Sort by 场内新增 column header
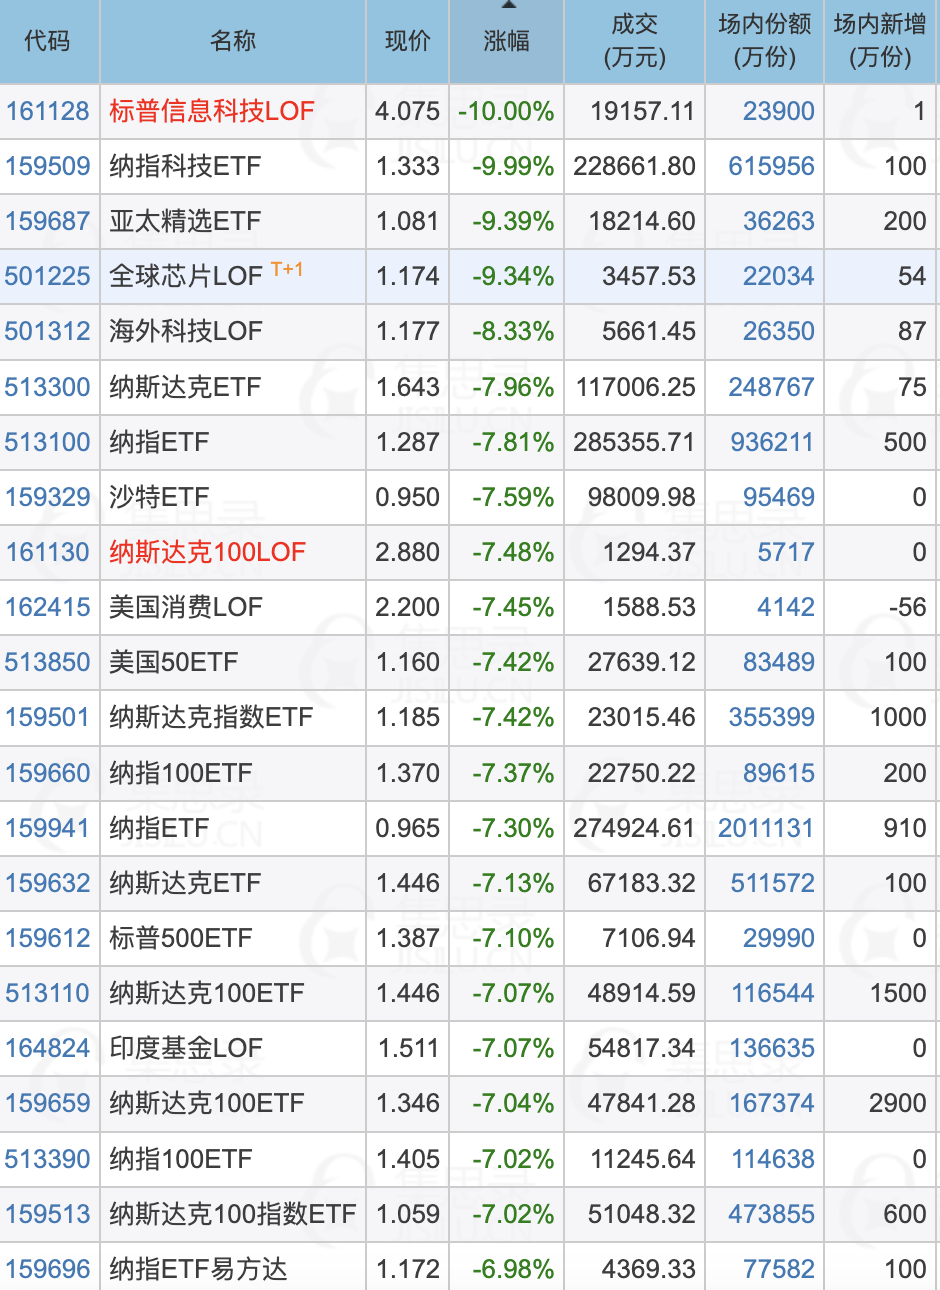Viewport: 940px width, 1290px height. (880, 41)
